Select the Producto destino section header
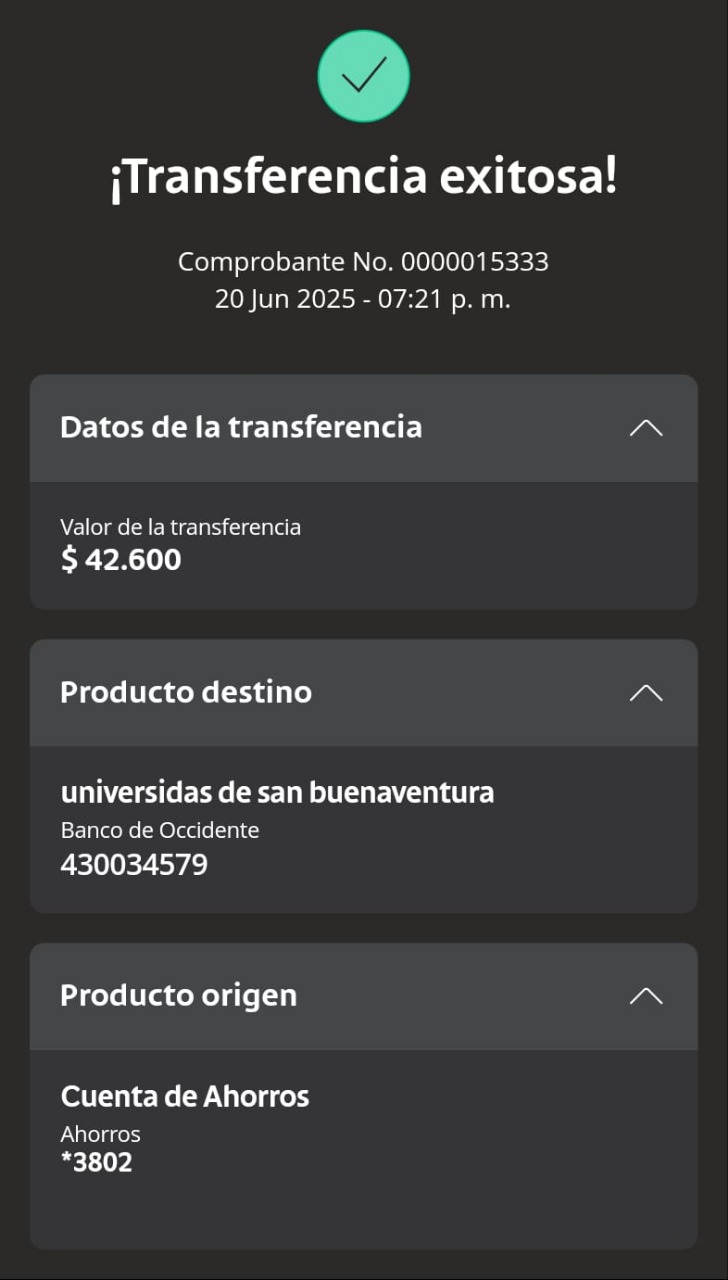The width and height of the screenshot is (728, 1280). 364,693
